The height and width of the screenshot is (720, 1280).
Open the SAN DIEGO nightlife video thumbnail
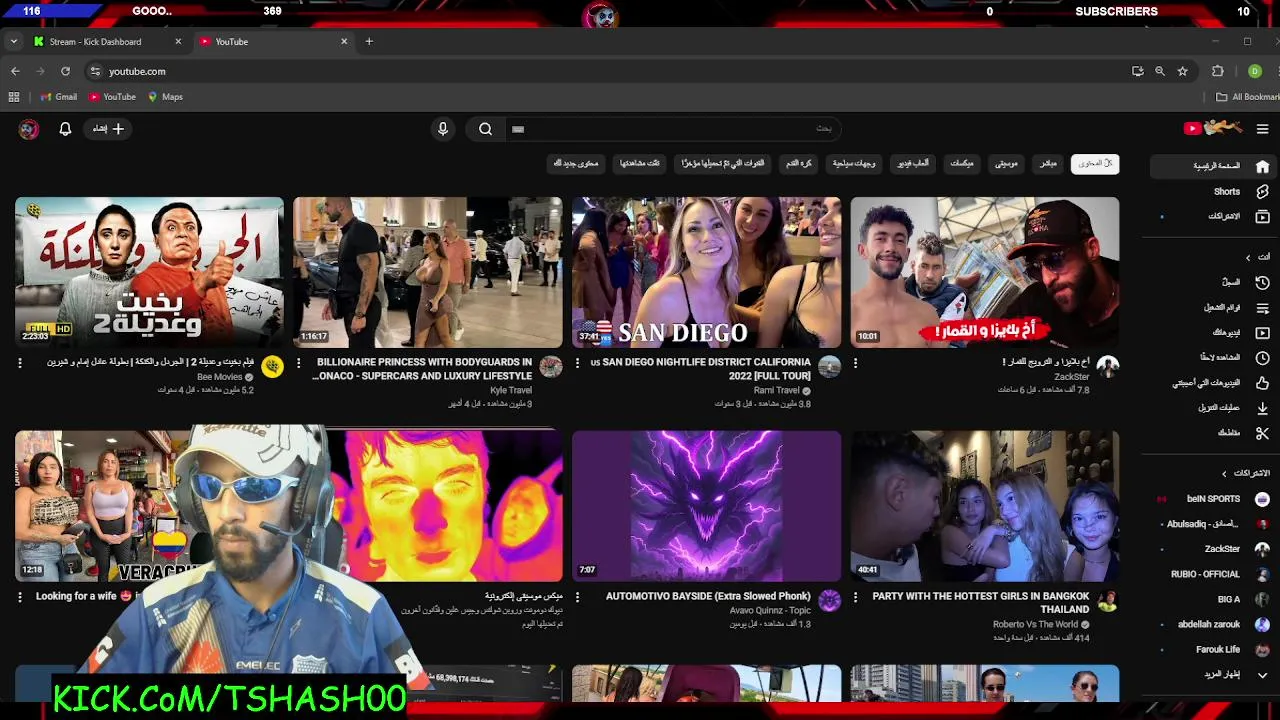[706, 272]
